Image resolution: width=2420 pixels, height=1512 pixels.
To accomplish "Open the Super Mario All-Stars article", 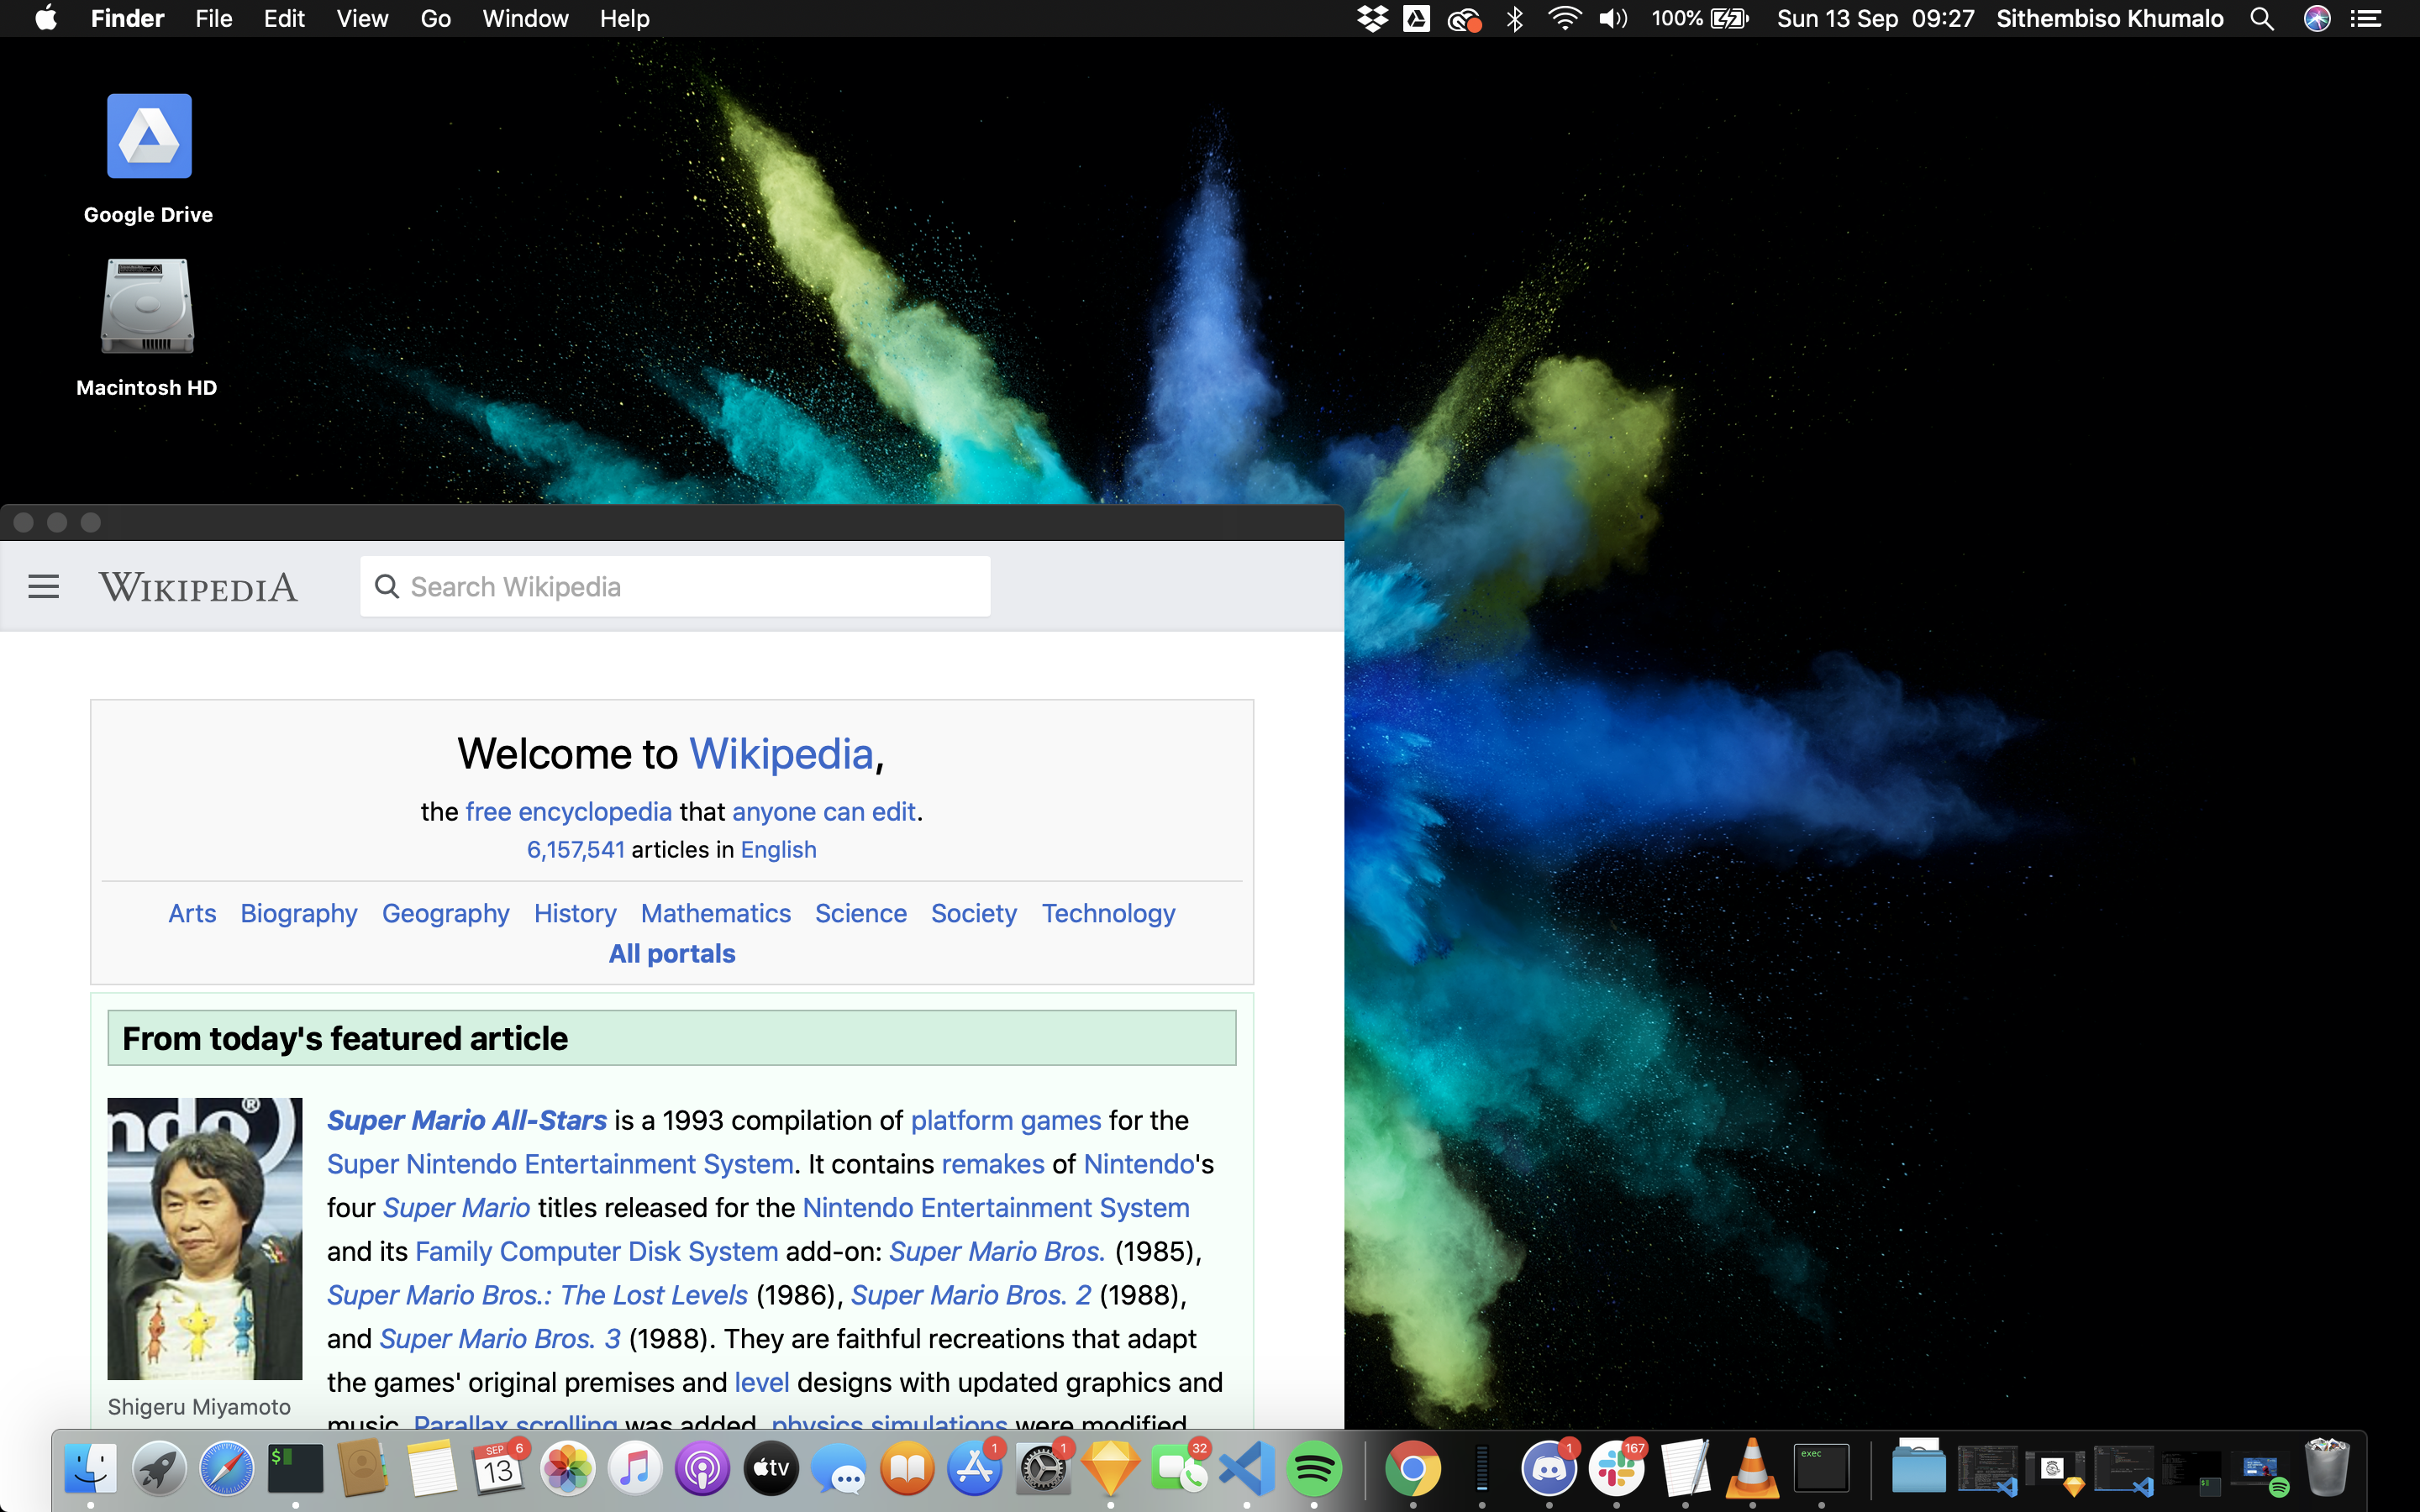I will coord(467,1120).
